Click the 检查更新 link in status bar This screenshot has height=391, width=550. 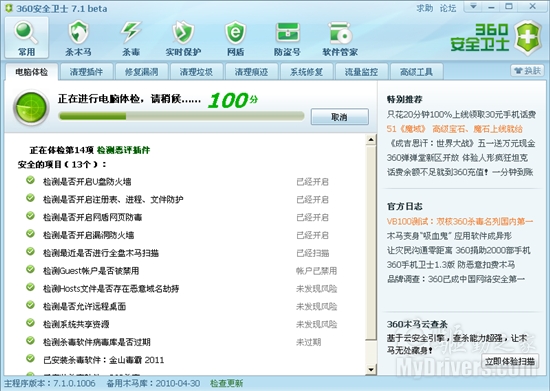tap(226, 383)
